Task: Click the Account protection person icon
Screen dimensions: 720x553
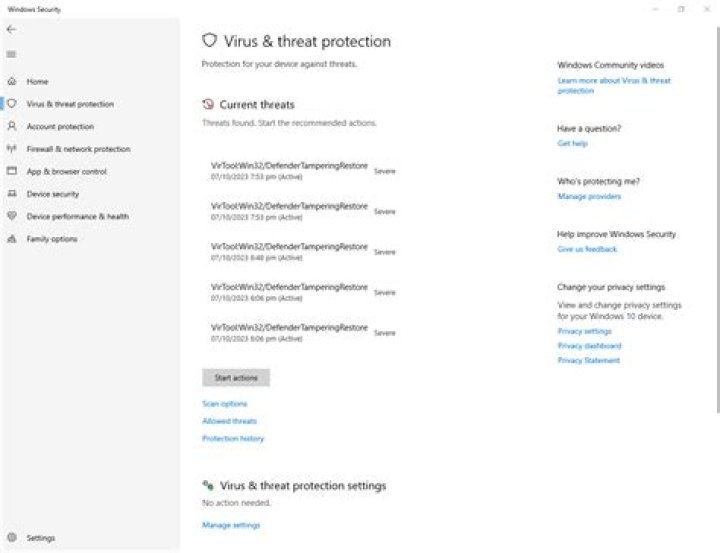Action: [x=12, y=126]
